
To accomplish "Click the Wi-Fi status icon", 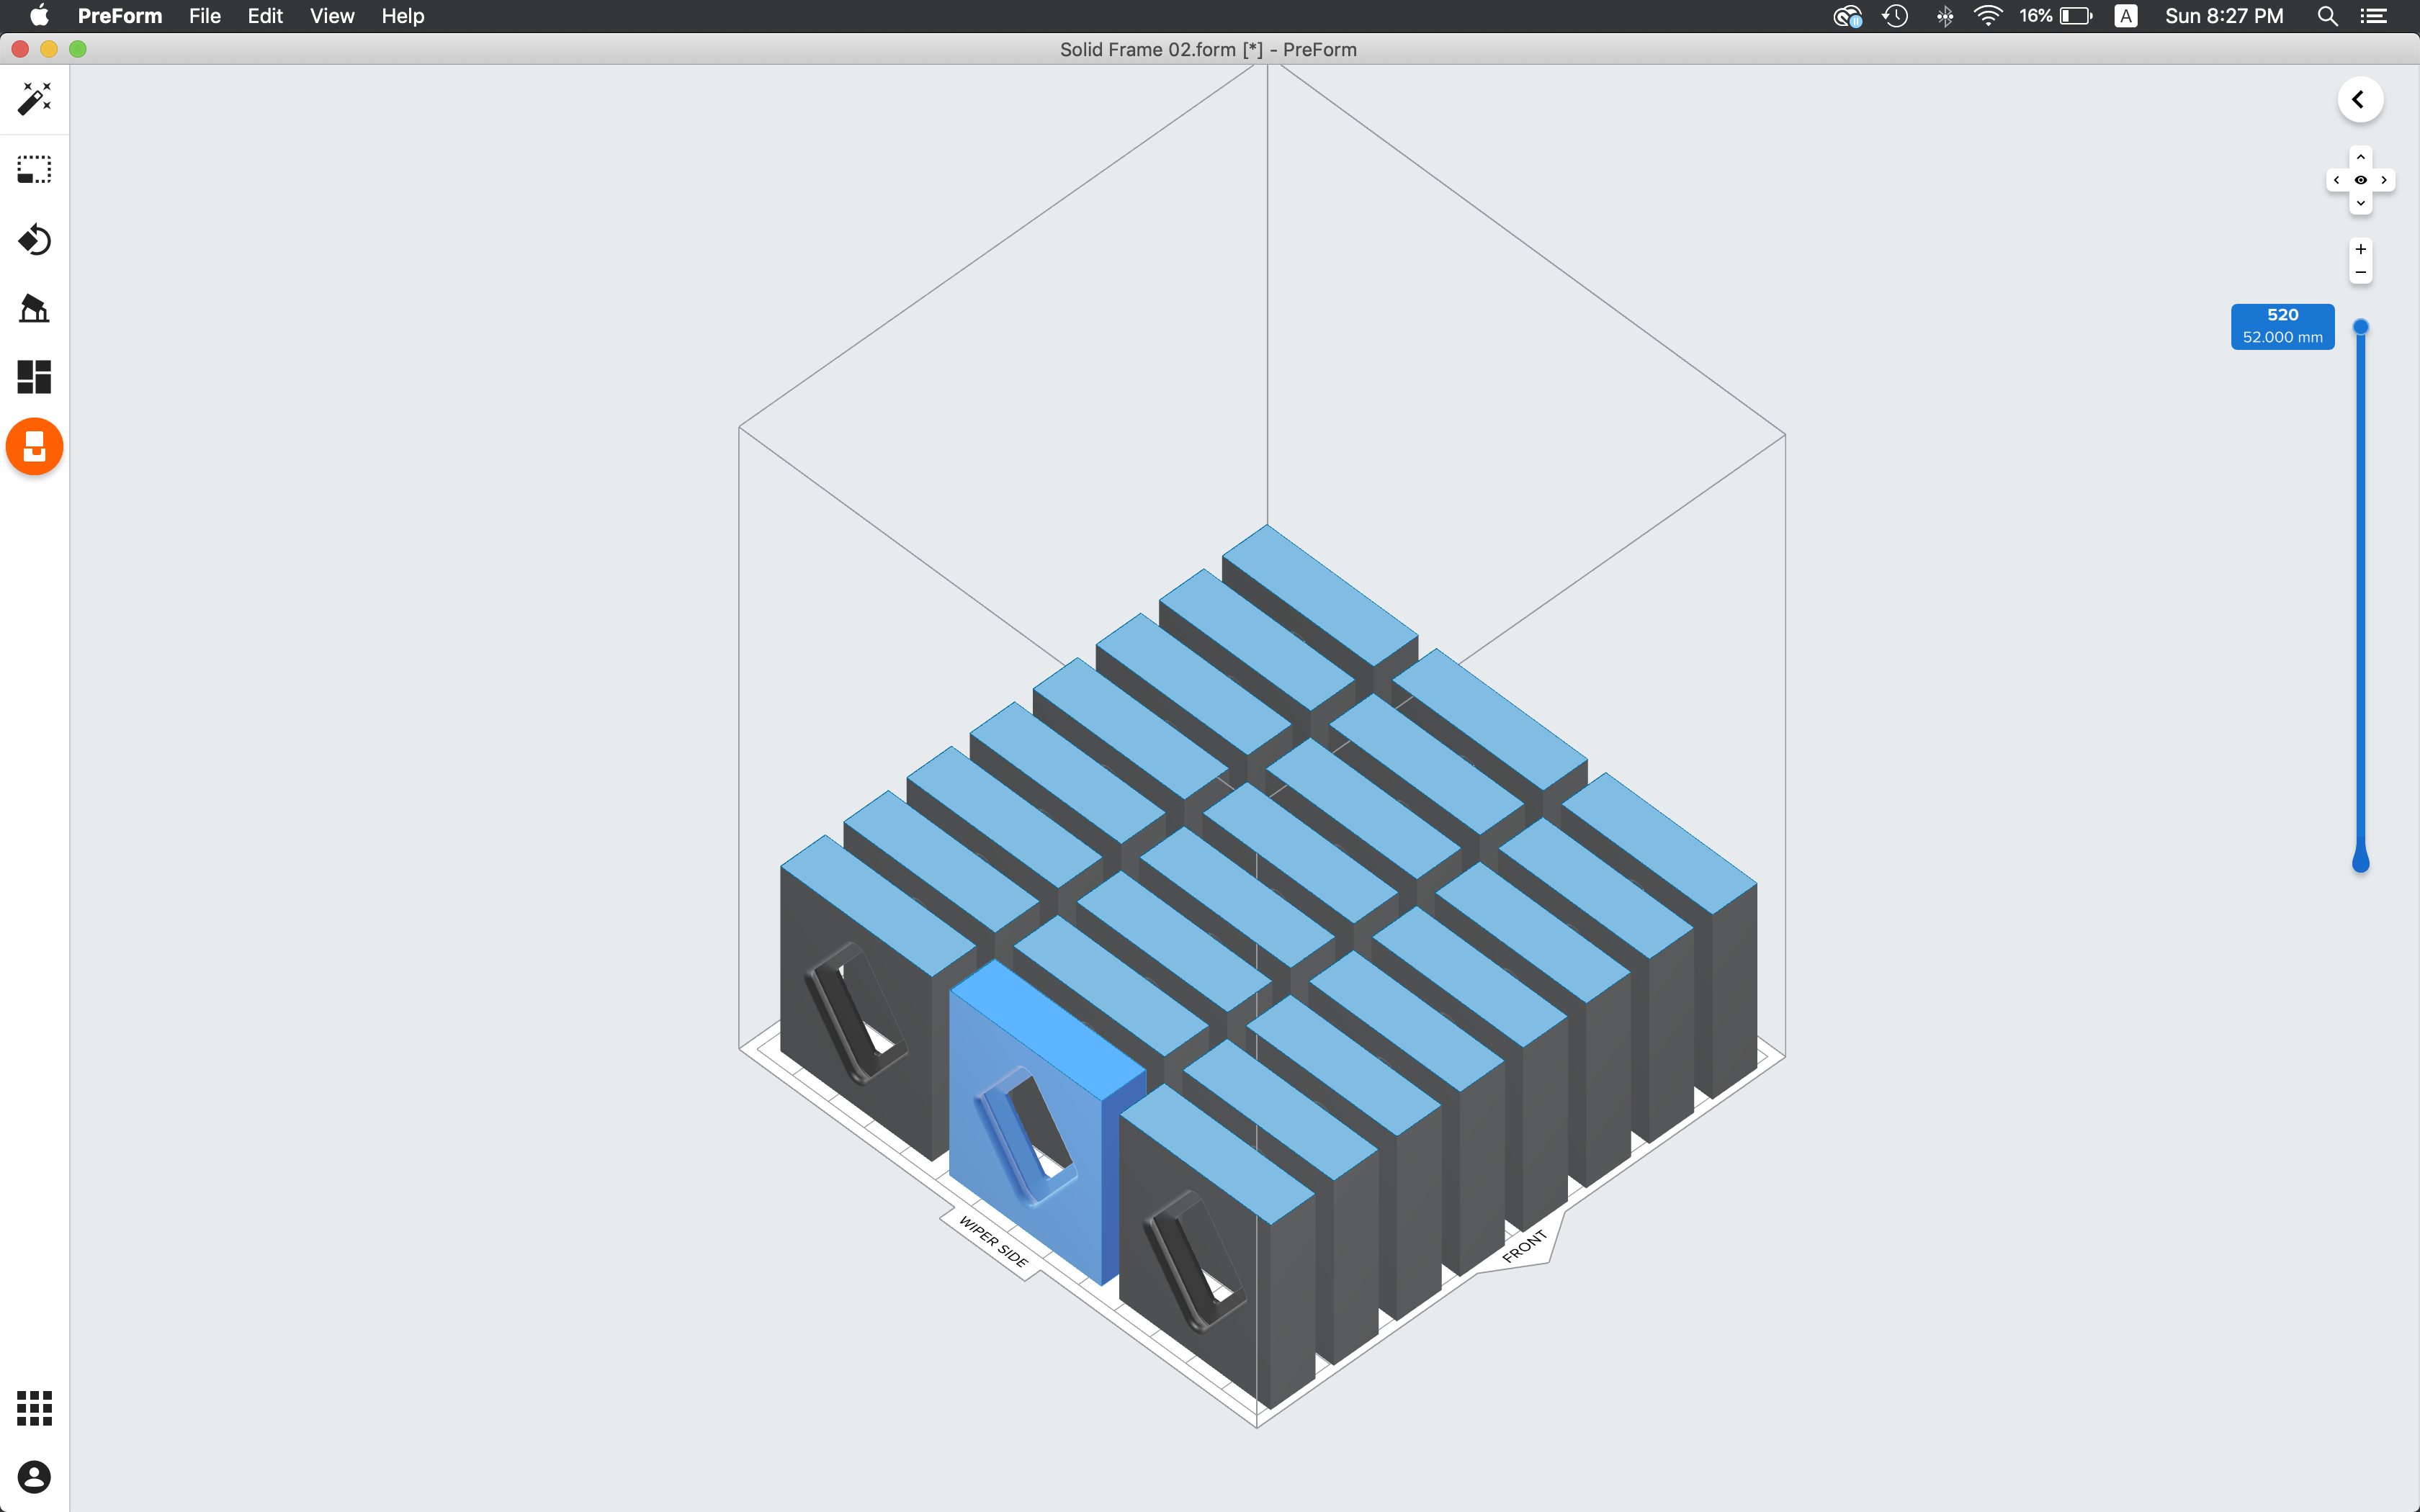I will pos(1988,16).
